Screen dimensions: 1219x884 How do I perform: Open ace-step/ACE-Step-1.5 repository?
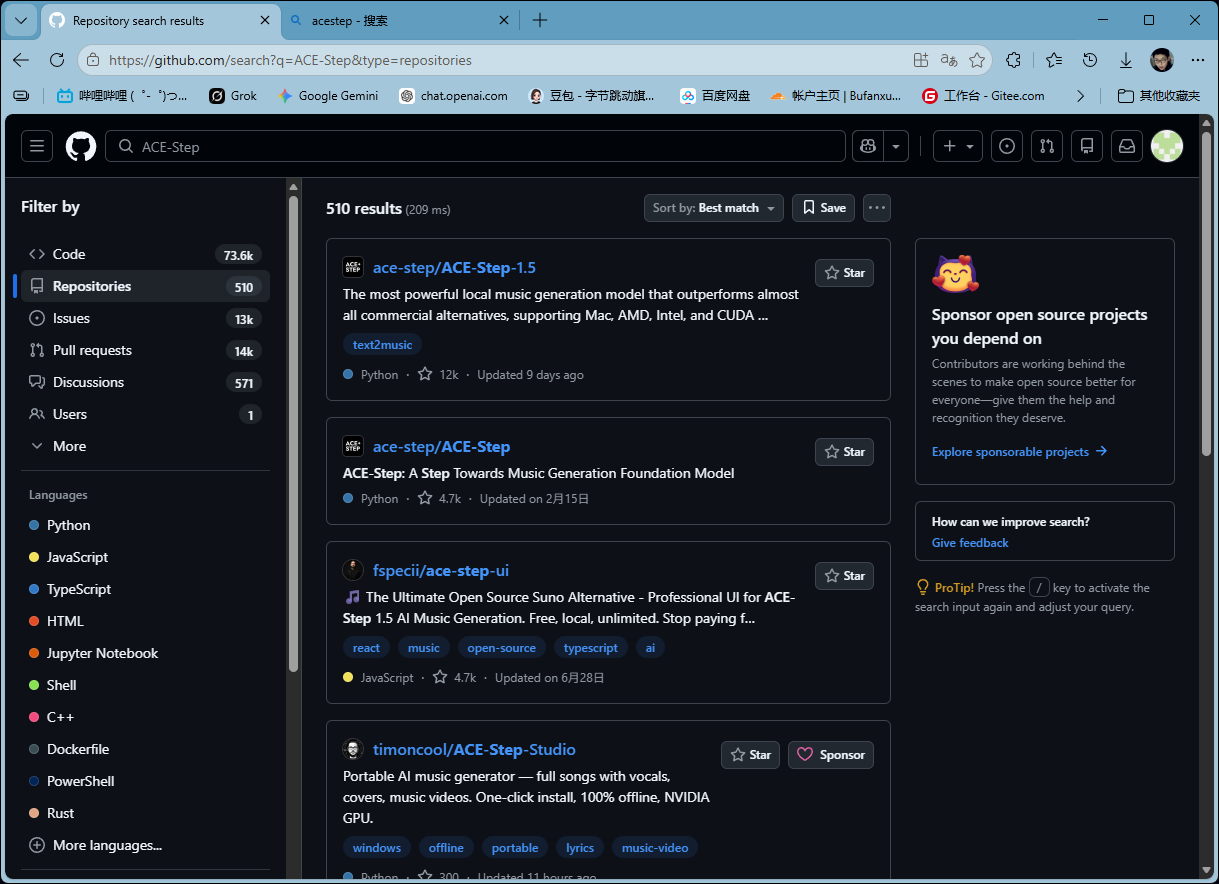(454, 268)
